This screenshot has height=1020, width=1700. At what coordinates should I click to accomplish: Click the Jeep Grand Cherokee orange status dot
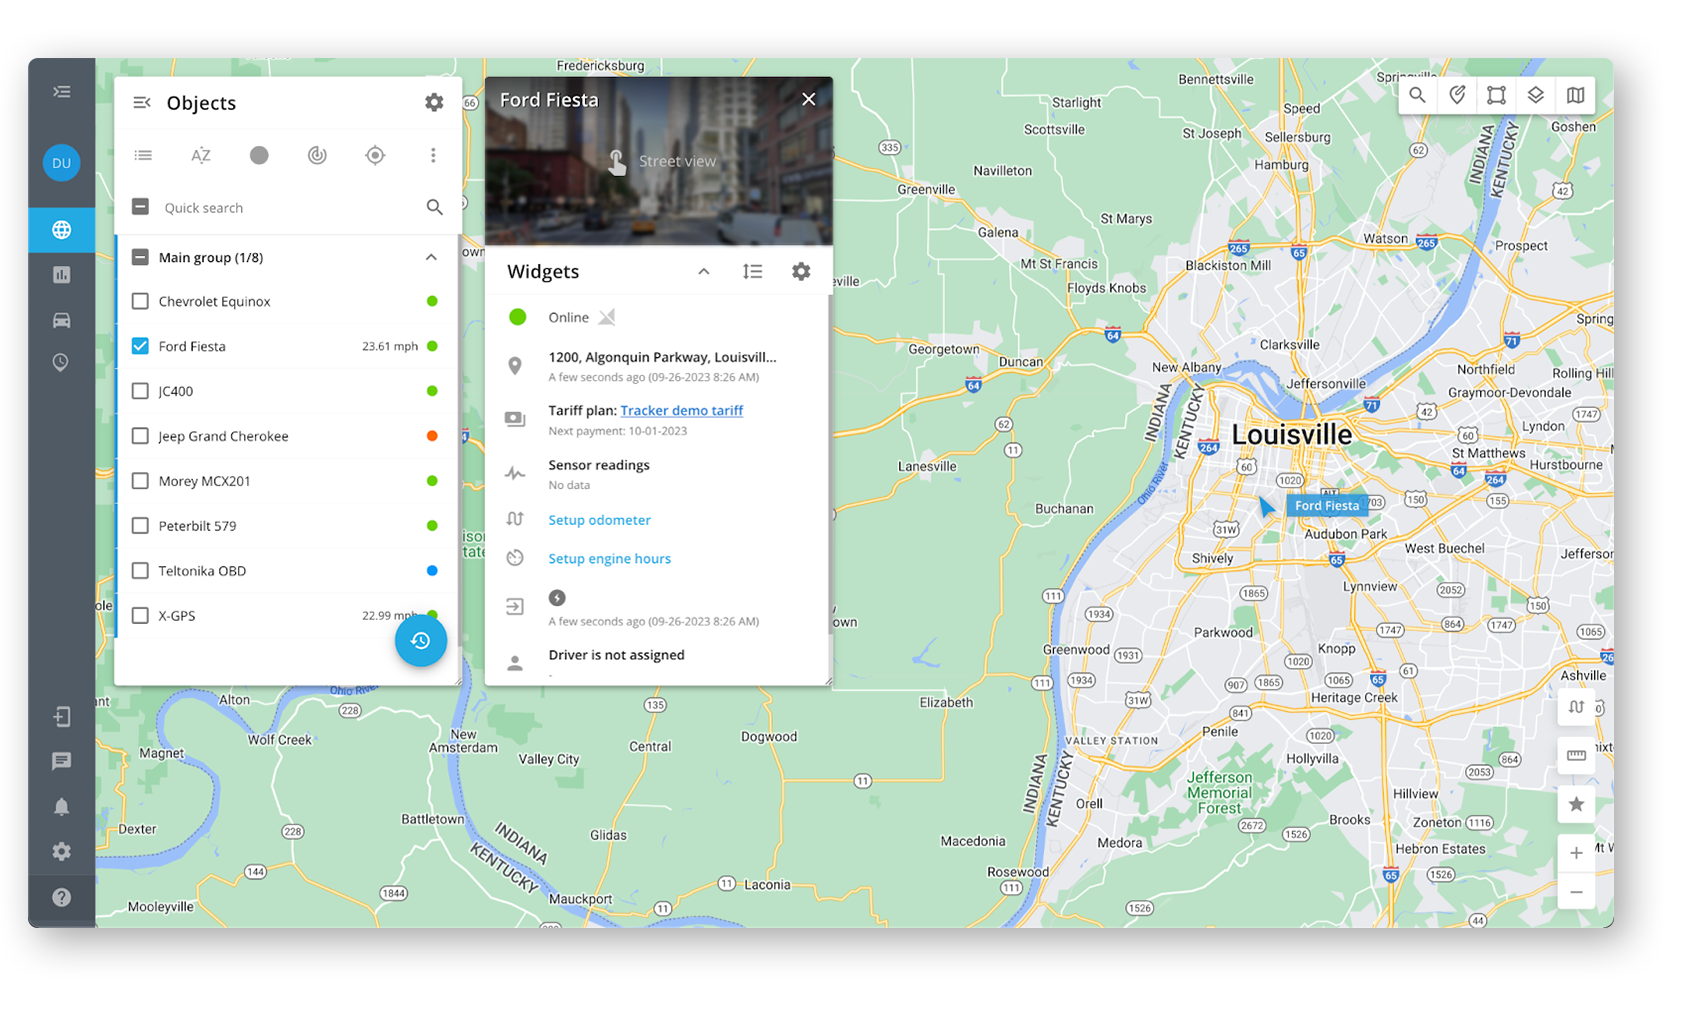[432, 436]
